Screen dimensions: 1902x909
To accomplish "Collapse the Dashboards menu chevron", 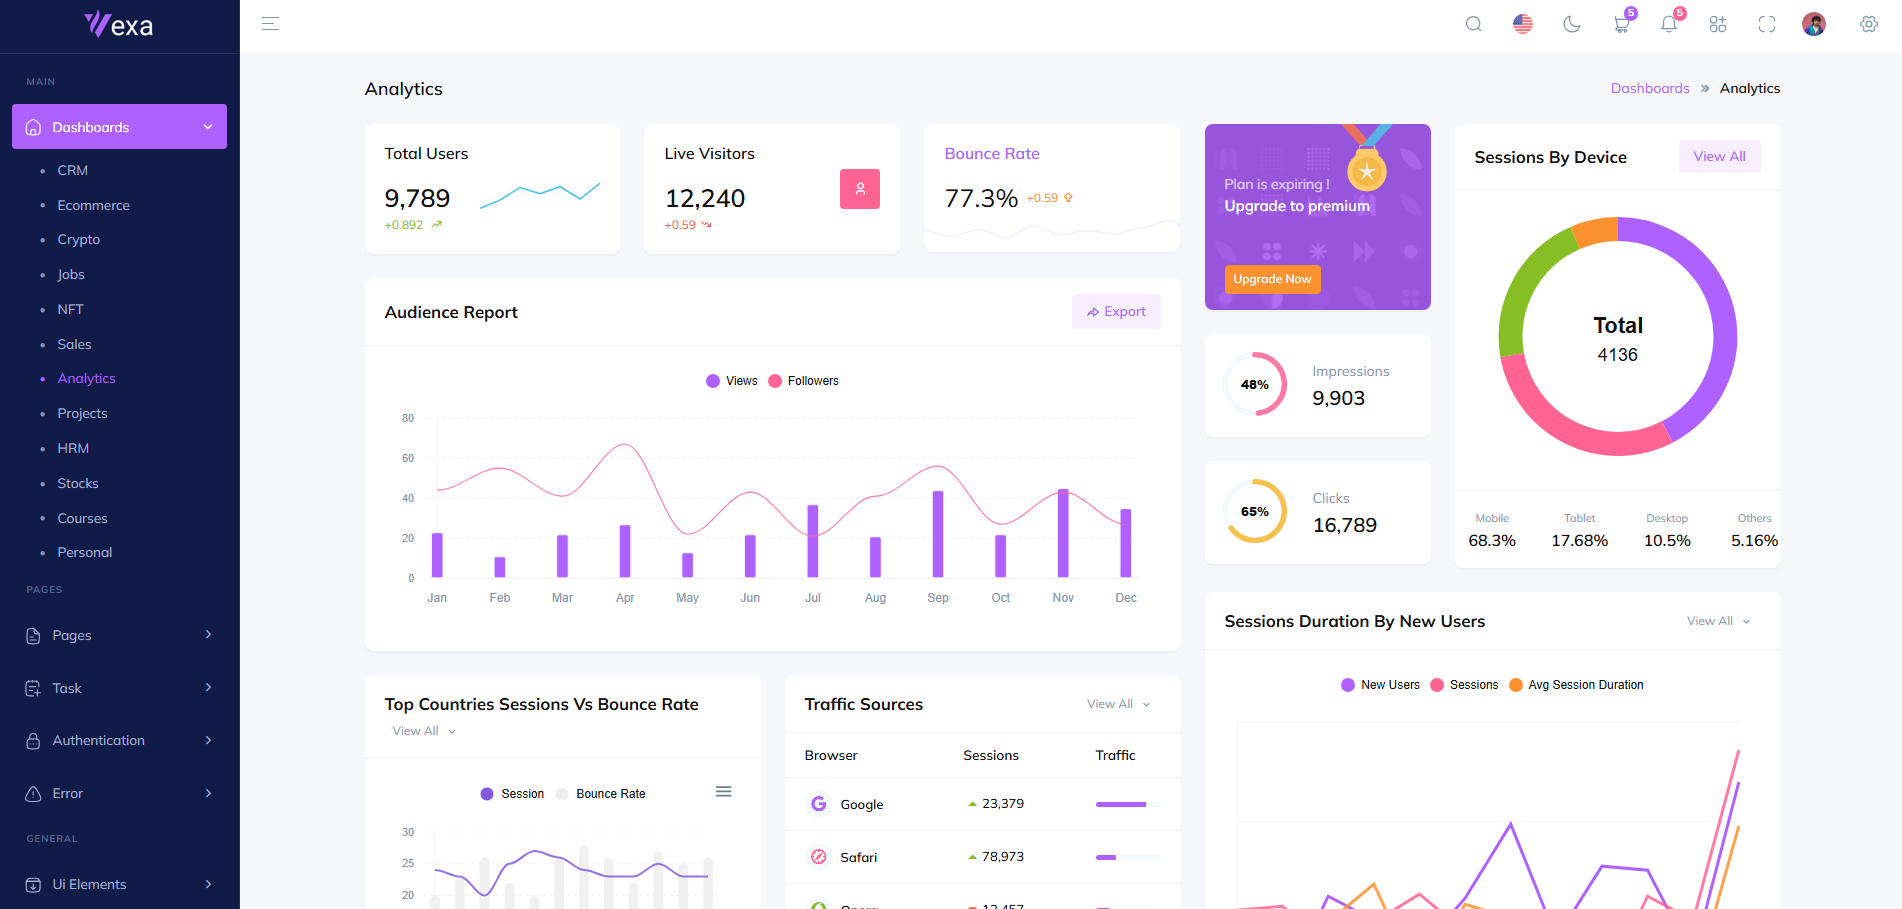I will coord(208,127).
